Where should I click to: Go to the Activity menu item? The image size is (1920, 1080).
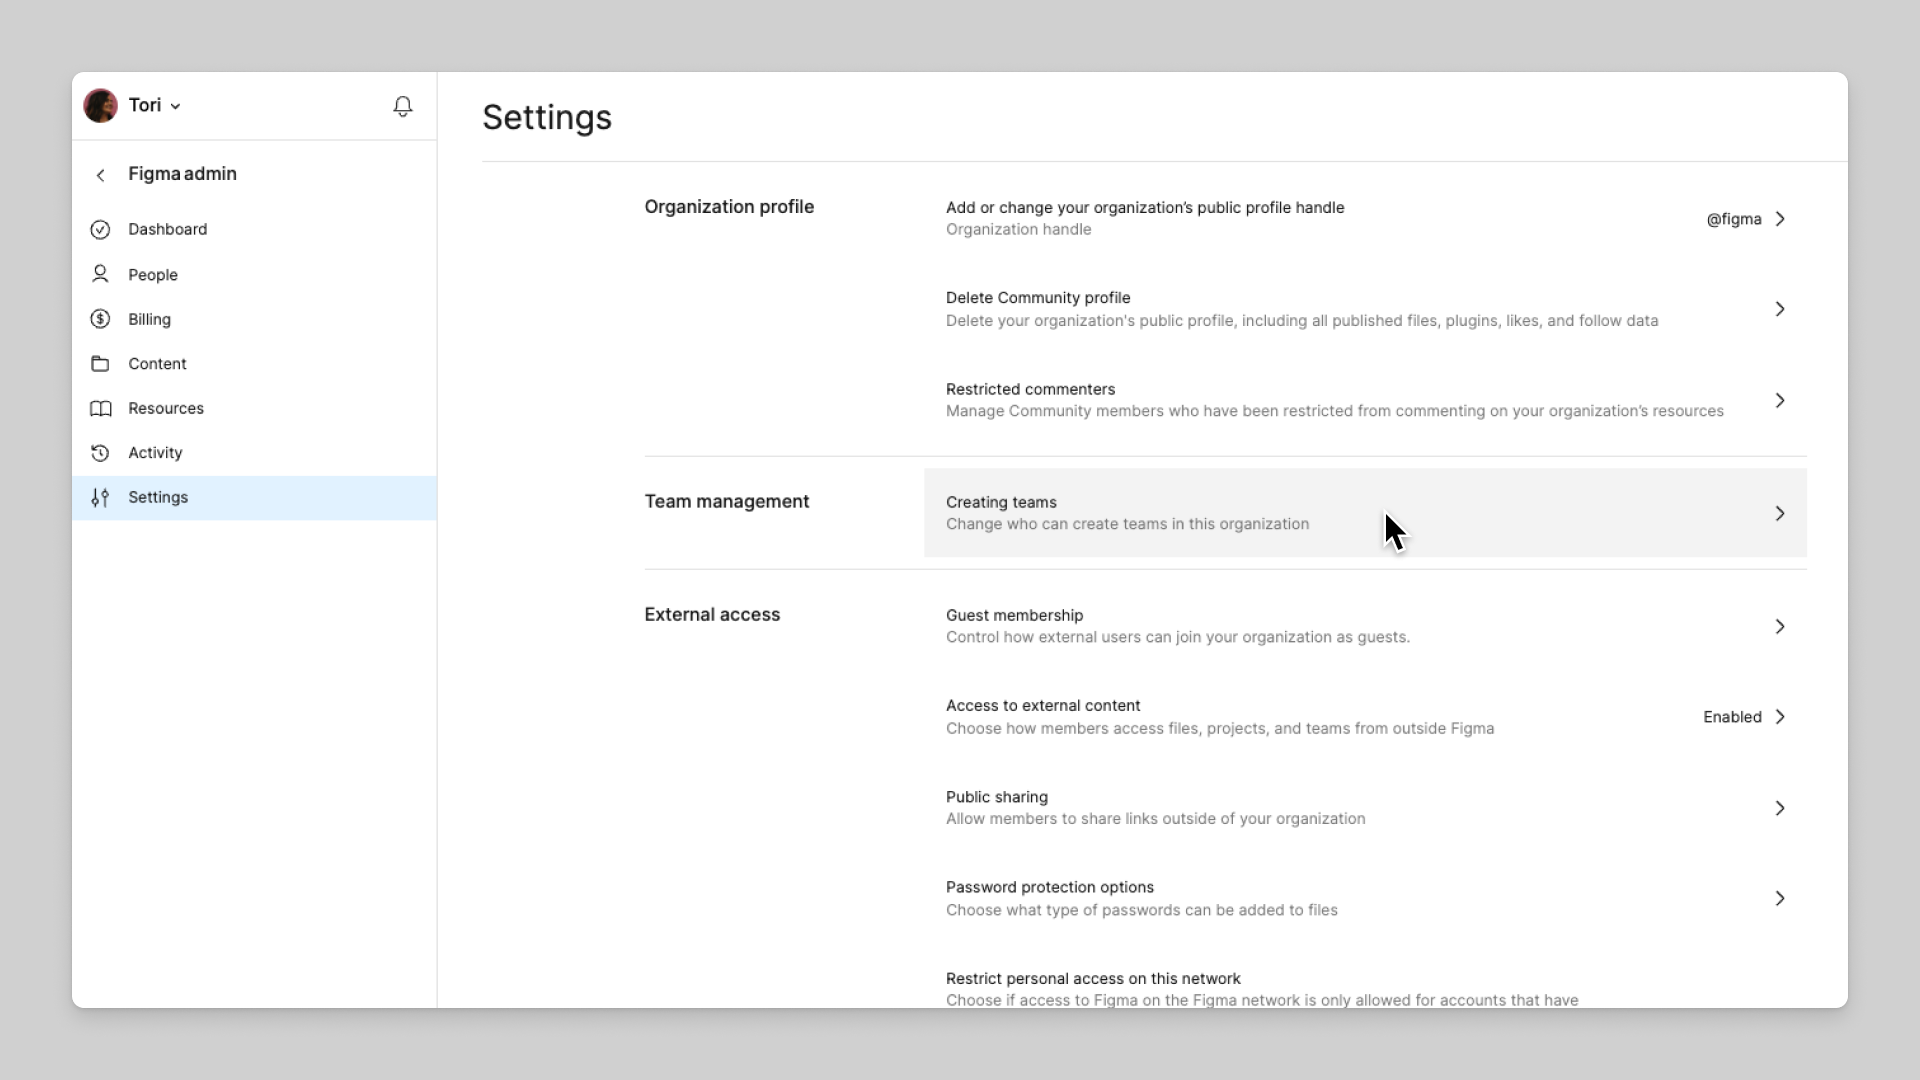point(155,453)
